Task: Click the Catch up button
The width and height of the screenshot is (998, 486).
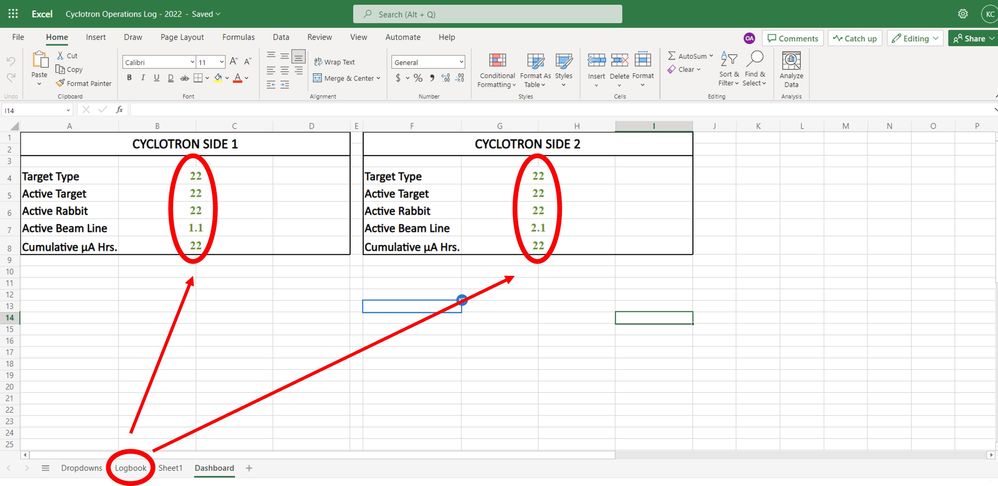Action: (x=855, y=38)
